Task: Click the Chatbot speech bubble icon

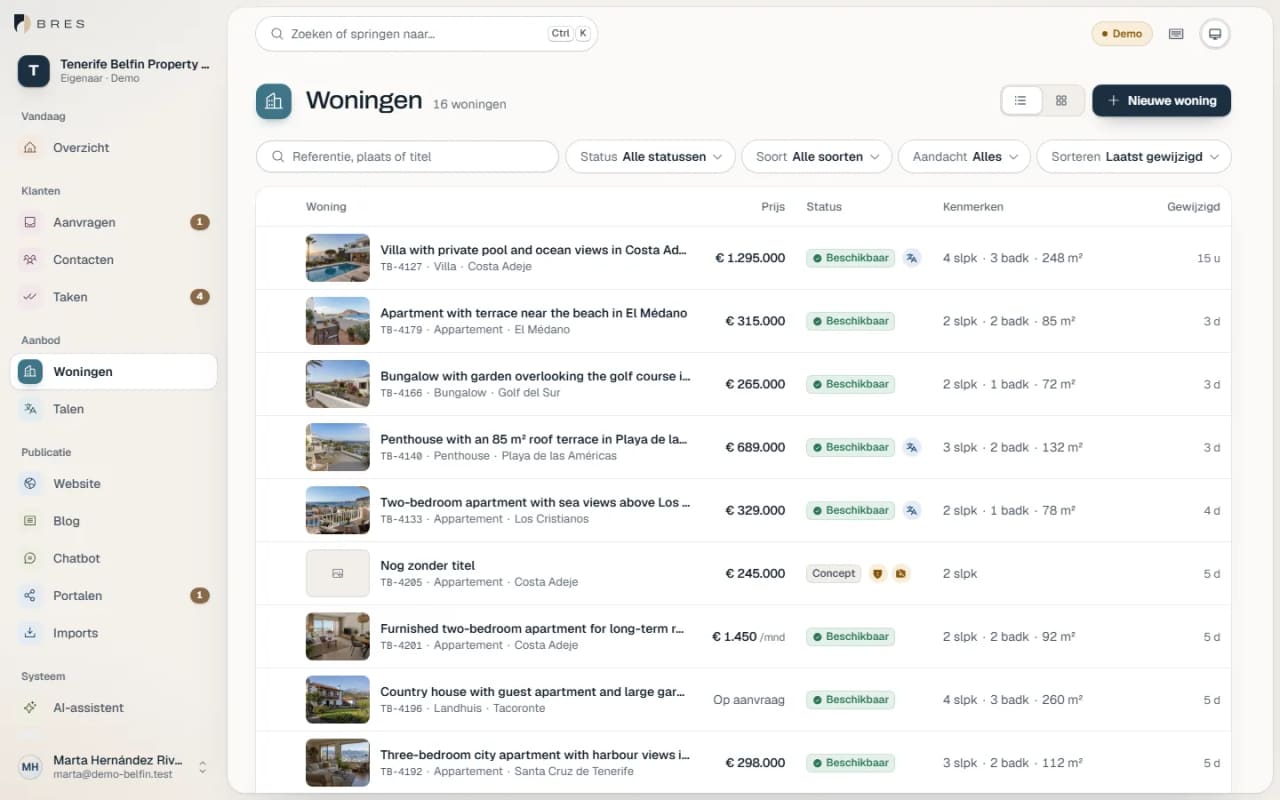Action: tap(30, 559)
